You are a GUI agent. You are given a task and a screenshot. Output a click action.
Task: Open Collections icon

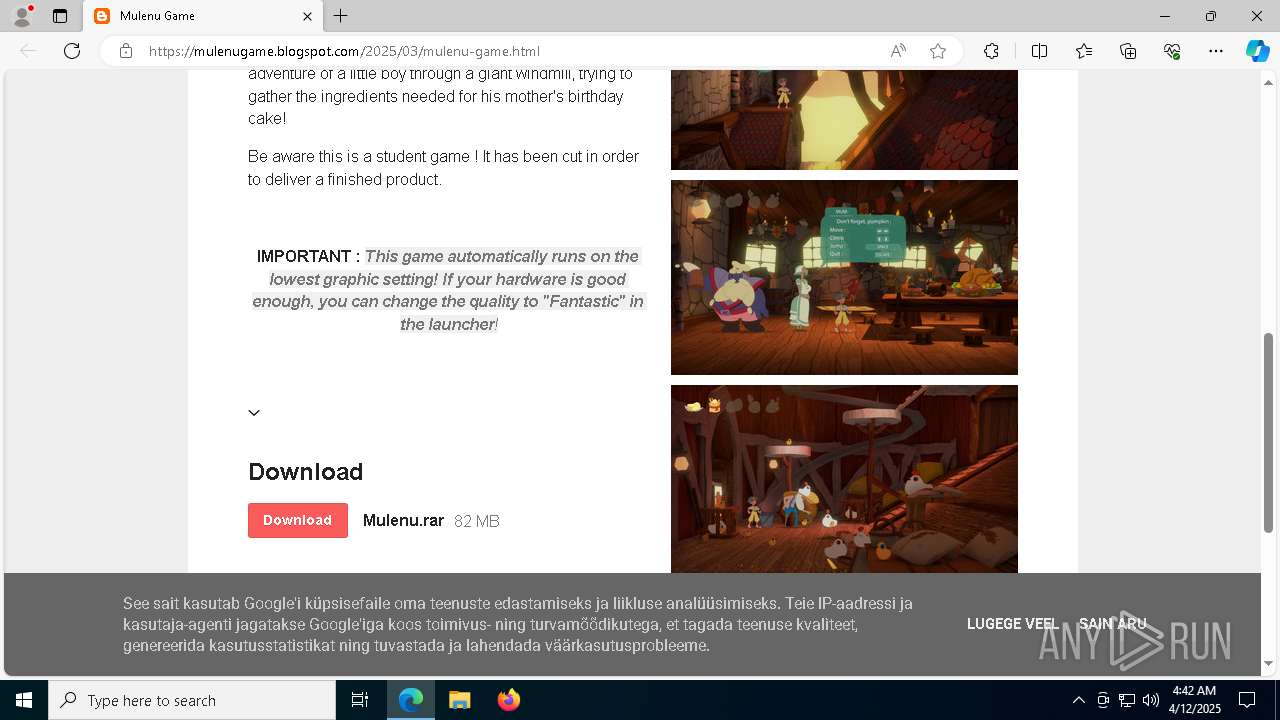click(1128, 51)
